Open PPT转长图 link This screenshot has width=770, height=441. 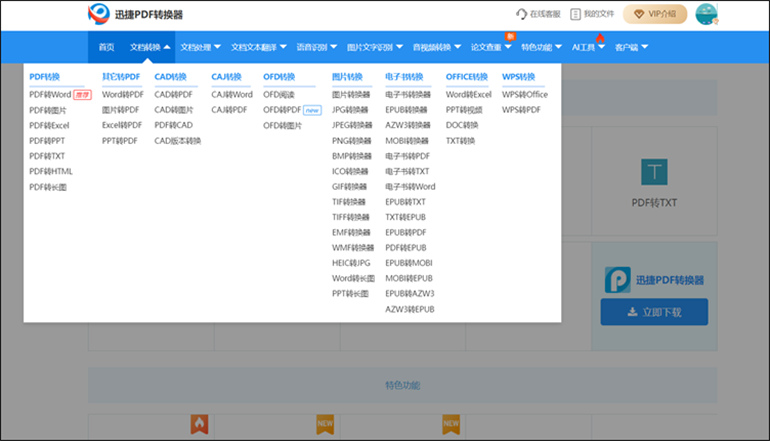pos(350,293)
